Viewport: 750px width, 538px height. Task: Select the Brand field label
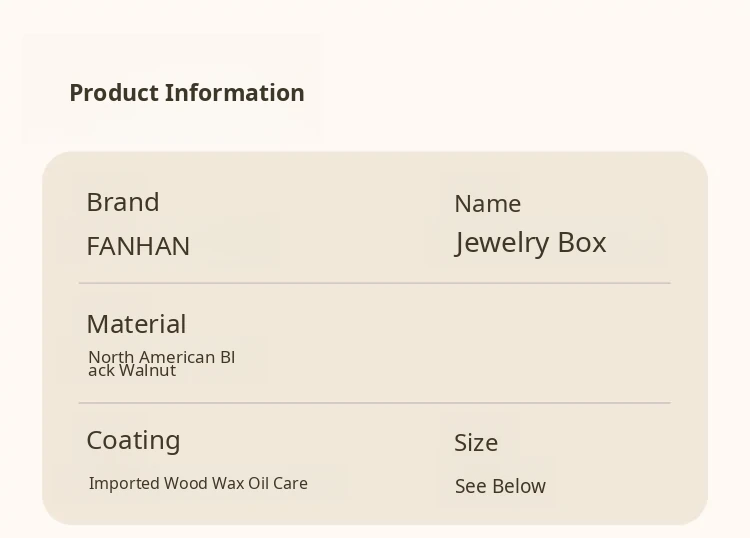(x=123, y=202)
